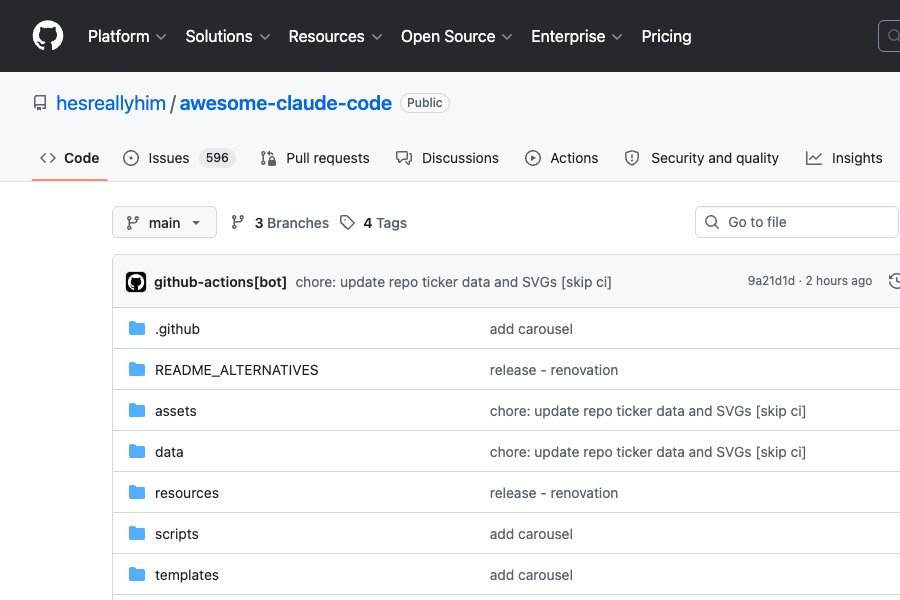Open the .github folder name
The height and width of the screenshot is (600, 900).
177,329
